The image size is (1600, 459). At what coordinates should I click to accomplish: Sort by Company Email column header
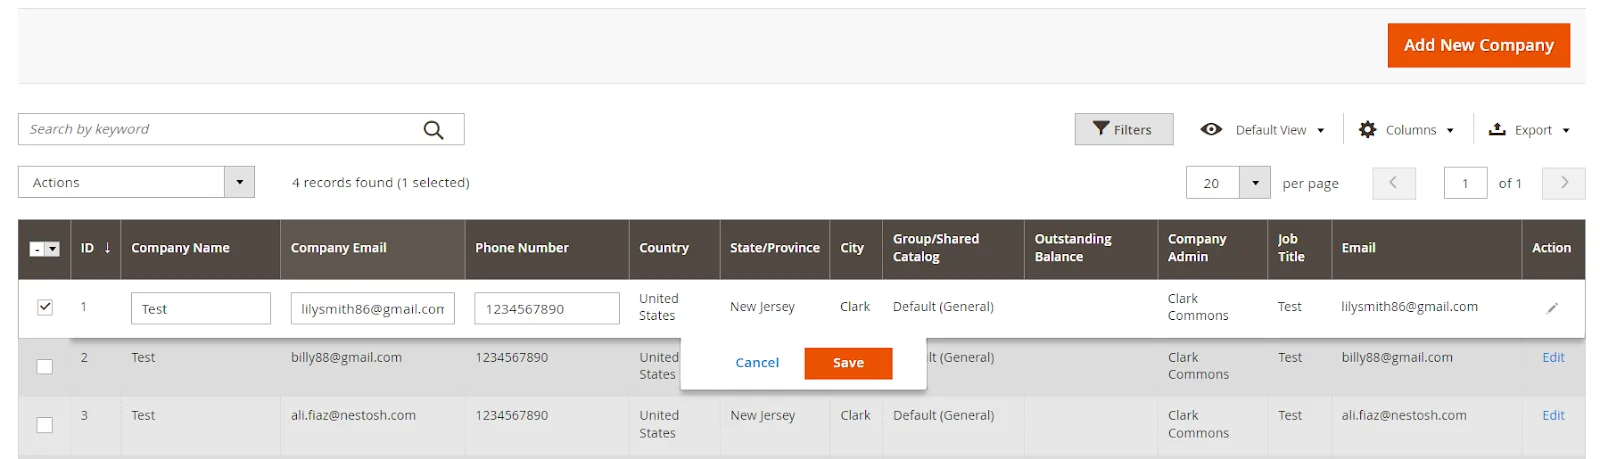click(x=338, y=248)
